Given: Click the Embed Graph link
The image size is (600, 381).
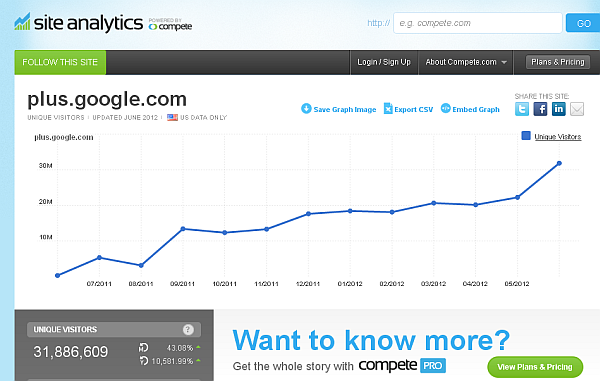Looking at the screenshot, I should 476,109.
